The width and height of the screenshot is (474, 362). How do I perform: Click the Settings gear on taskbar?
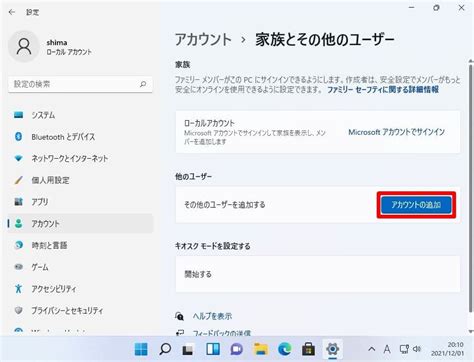pyautogui.click(x=332, y=349)
